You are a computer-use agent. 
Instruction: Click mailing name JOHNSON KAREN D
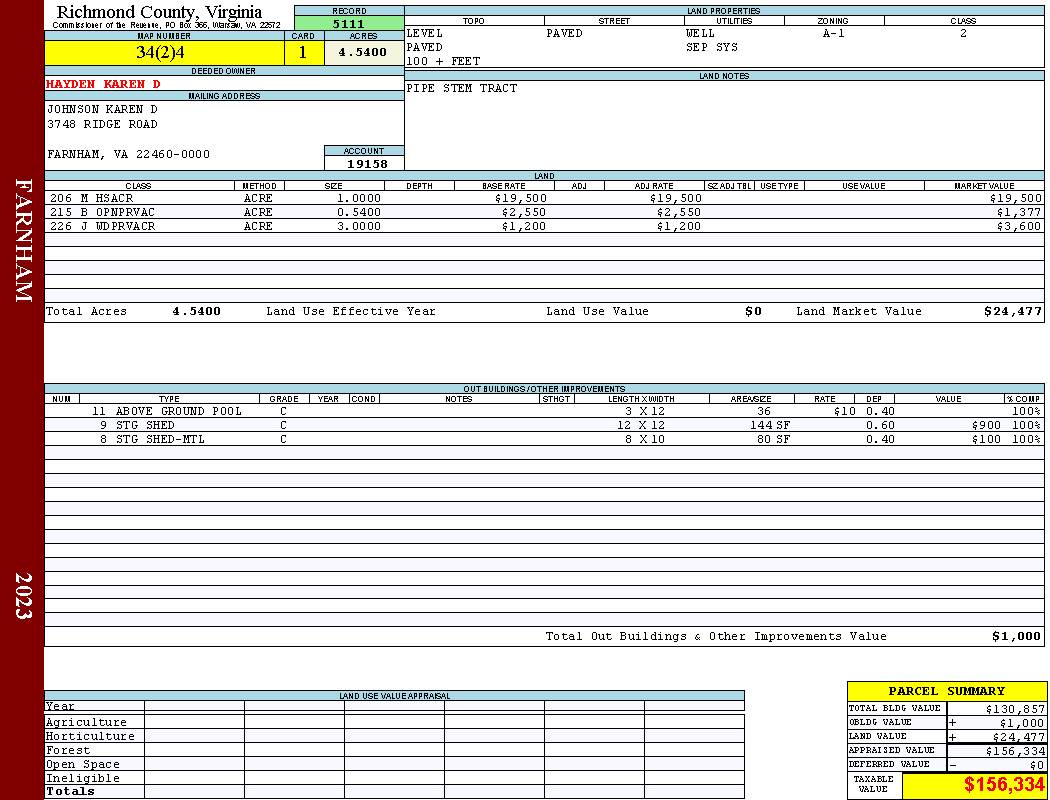click(x=102, y=109)
